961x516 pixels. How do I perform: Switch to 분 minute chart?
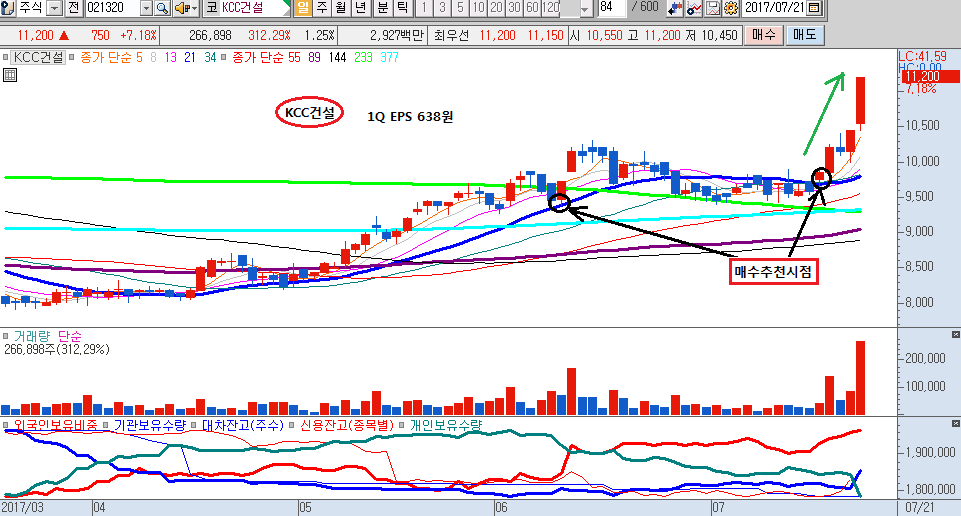pyautogui.click(x=382, y=8)
